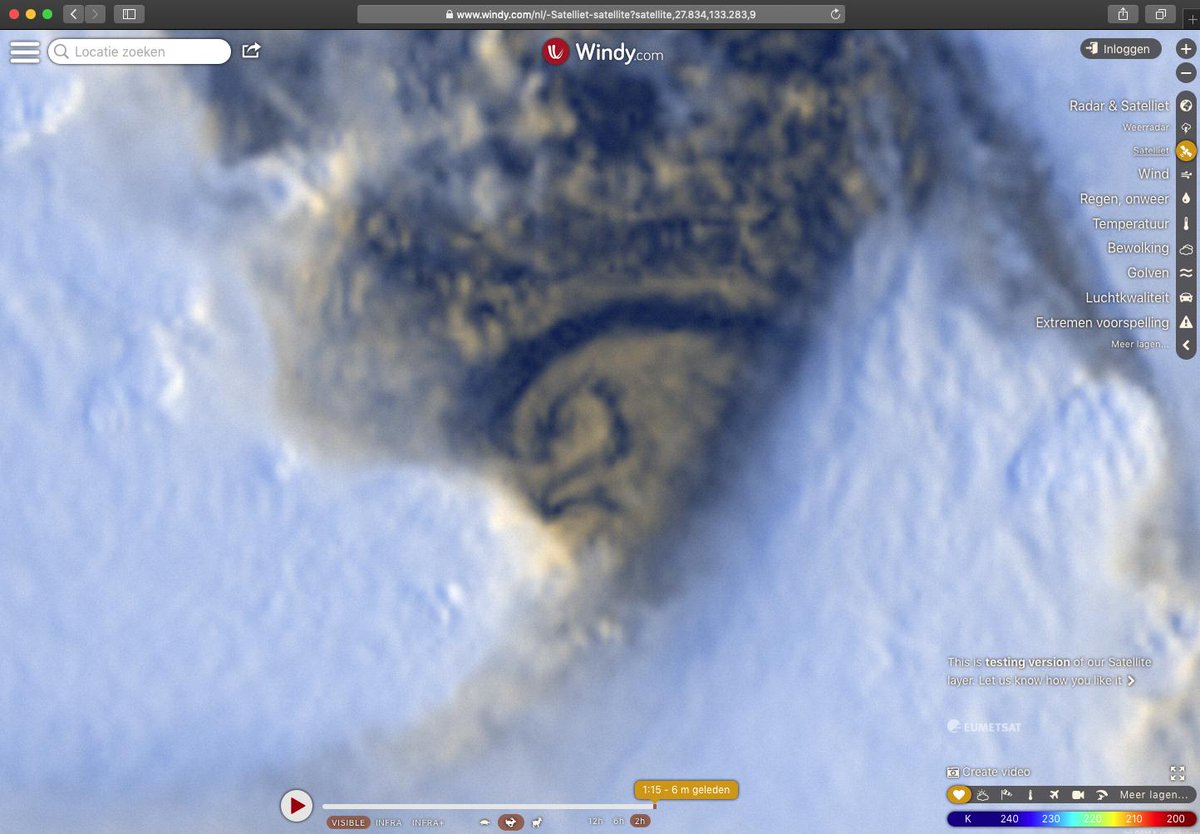The image size is (1200, 834).
Task: Enter fullscreen with the expand-arrows icon
Action: pos(1177,773)
